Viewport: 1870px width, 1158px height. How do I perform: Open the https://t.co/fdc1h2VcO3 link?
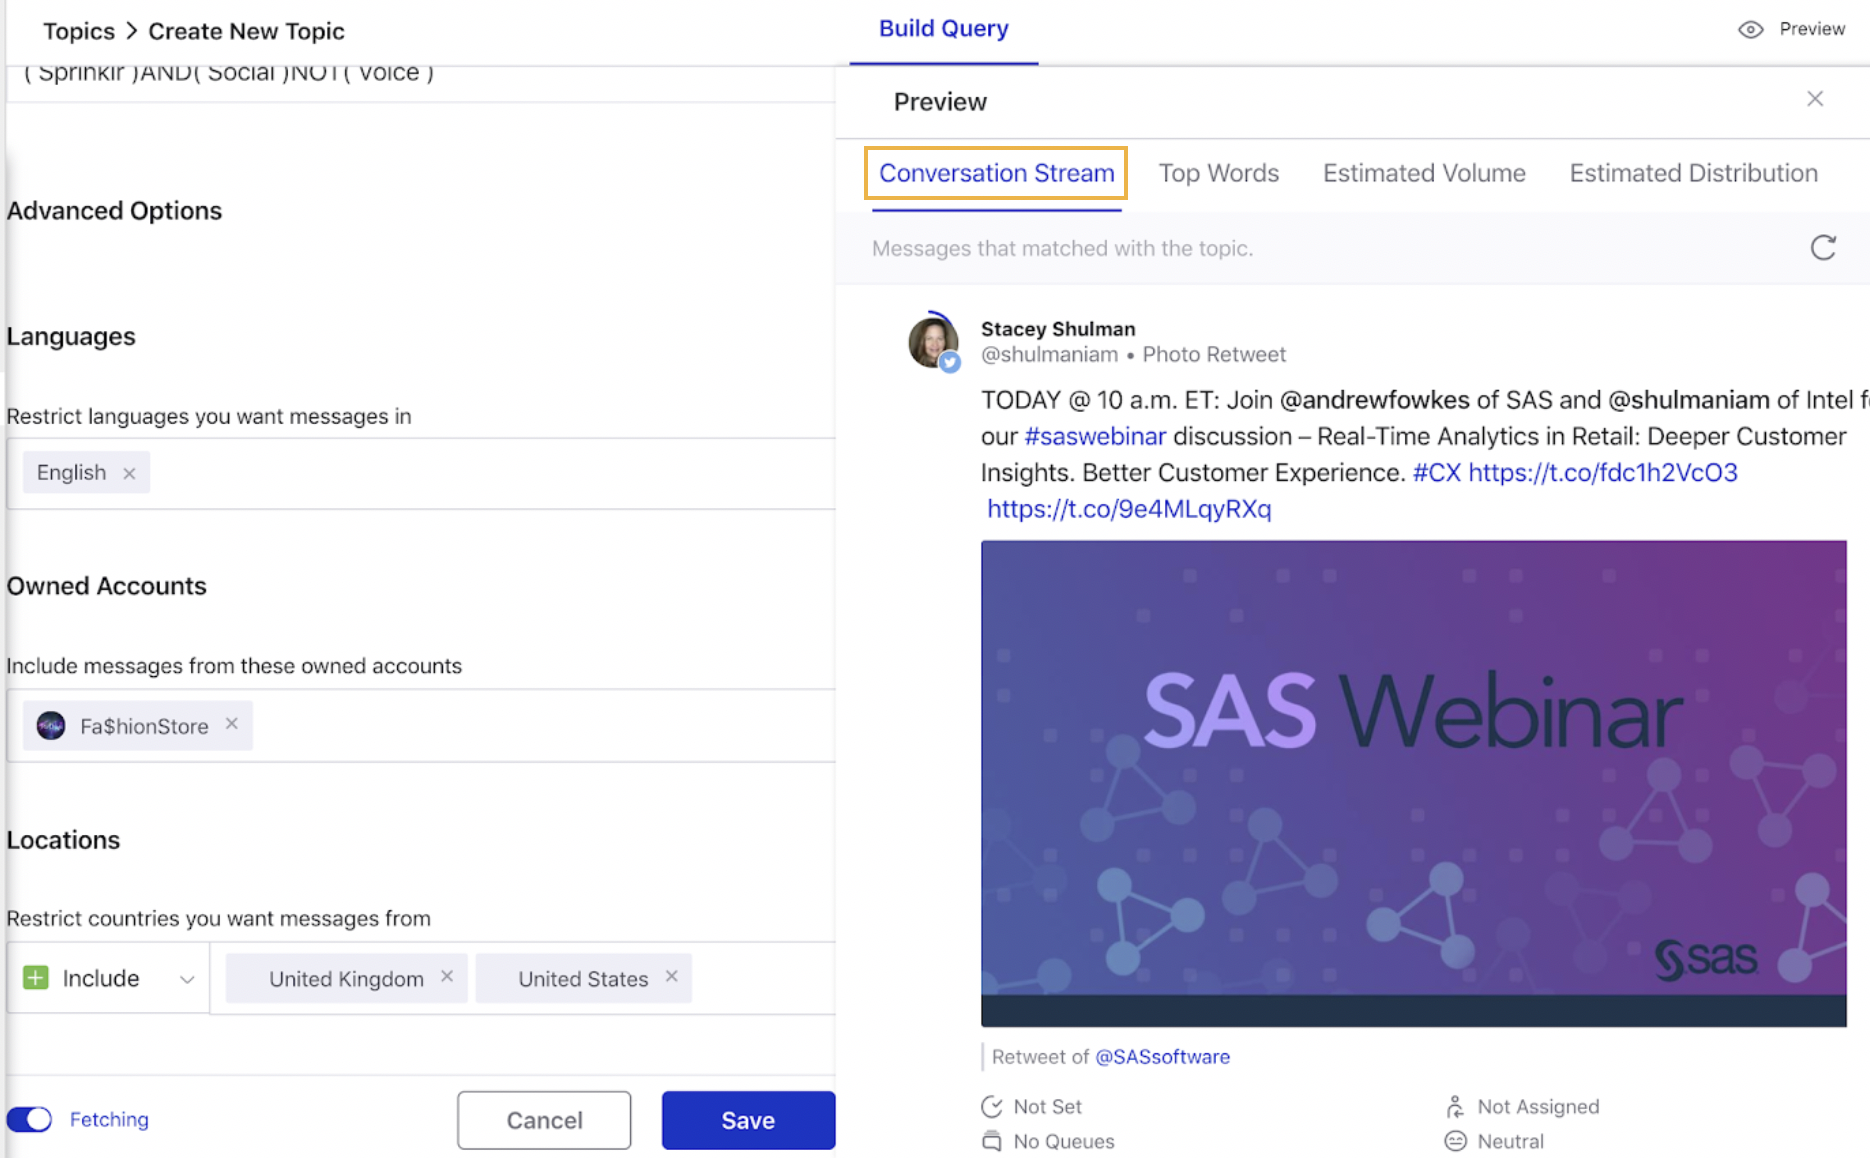tap(1603, 473)
